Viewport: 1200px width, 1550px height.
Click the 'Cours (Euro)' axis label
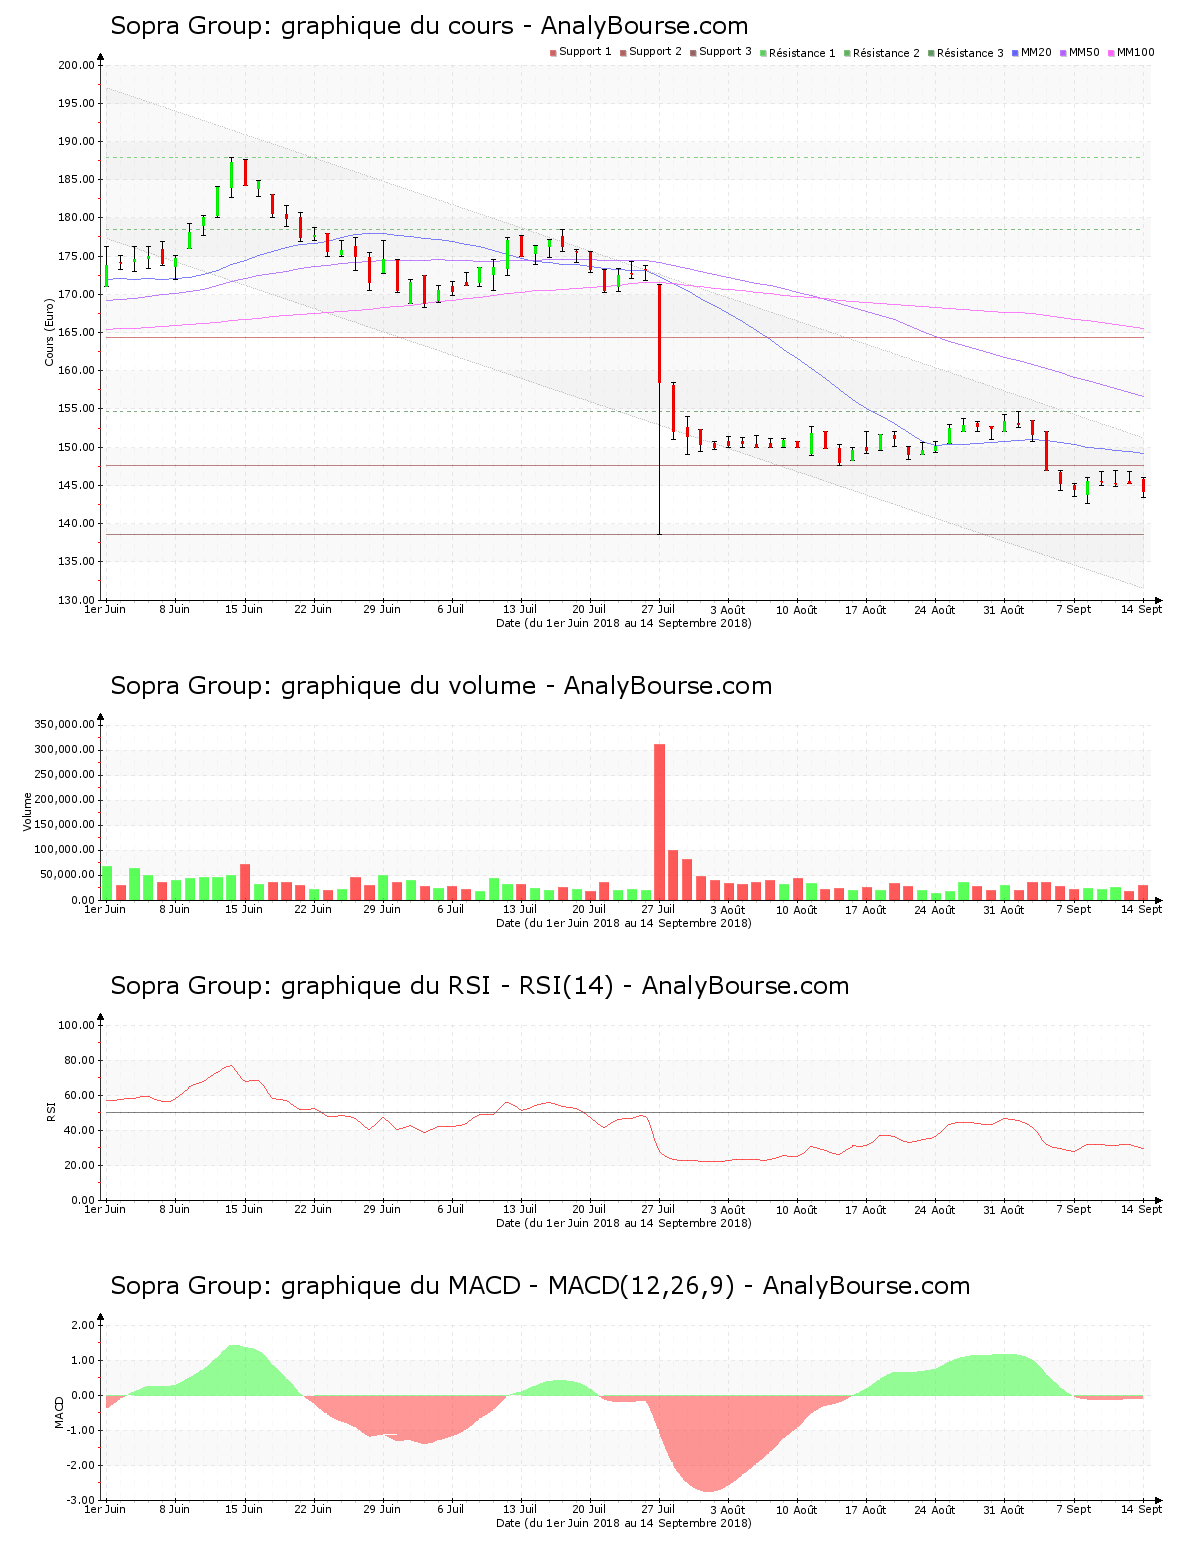click(x=49, y=332)
